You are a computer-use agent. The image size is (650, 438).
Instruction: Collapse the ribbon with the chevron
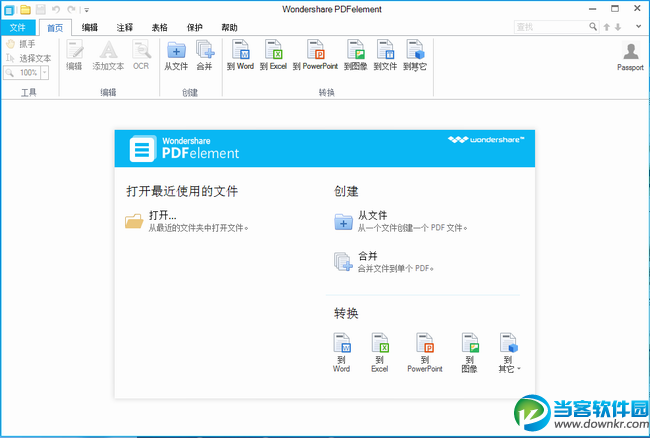coord(638,27)
